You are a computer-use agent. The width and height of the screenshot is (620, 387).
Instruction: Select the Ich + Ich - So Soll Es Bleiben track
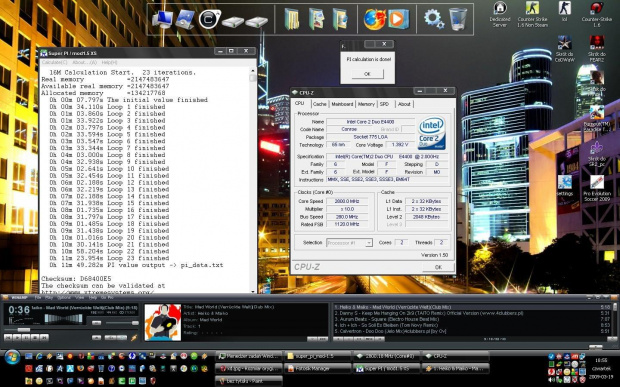tap(473, 325)
